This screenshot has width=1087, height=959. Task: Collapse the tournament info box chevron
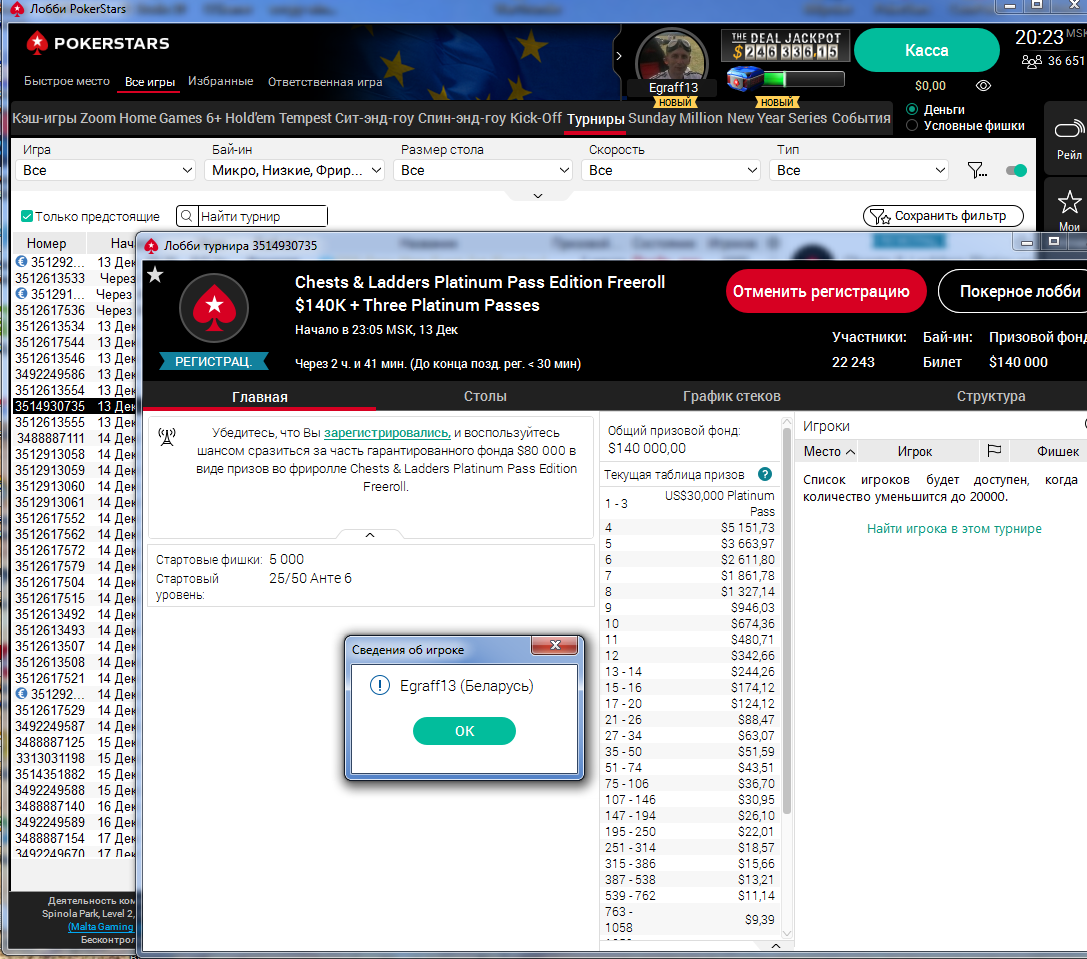coord(370,535)
